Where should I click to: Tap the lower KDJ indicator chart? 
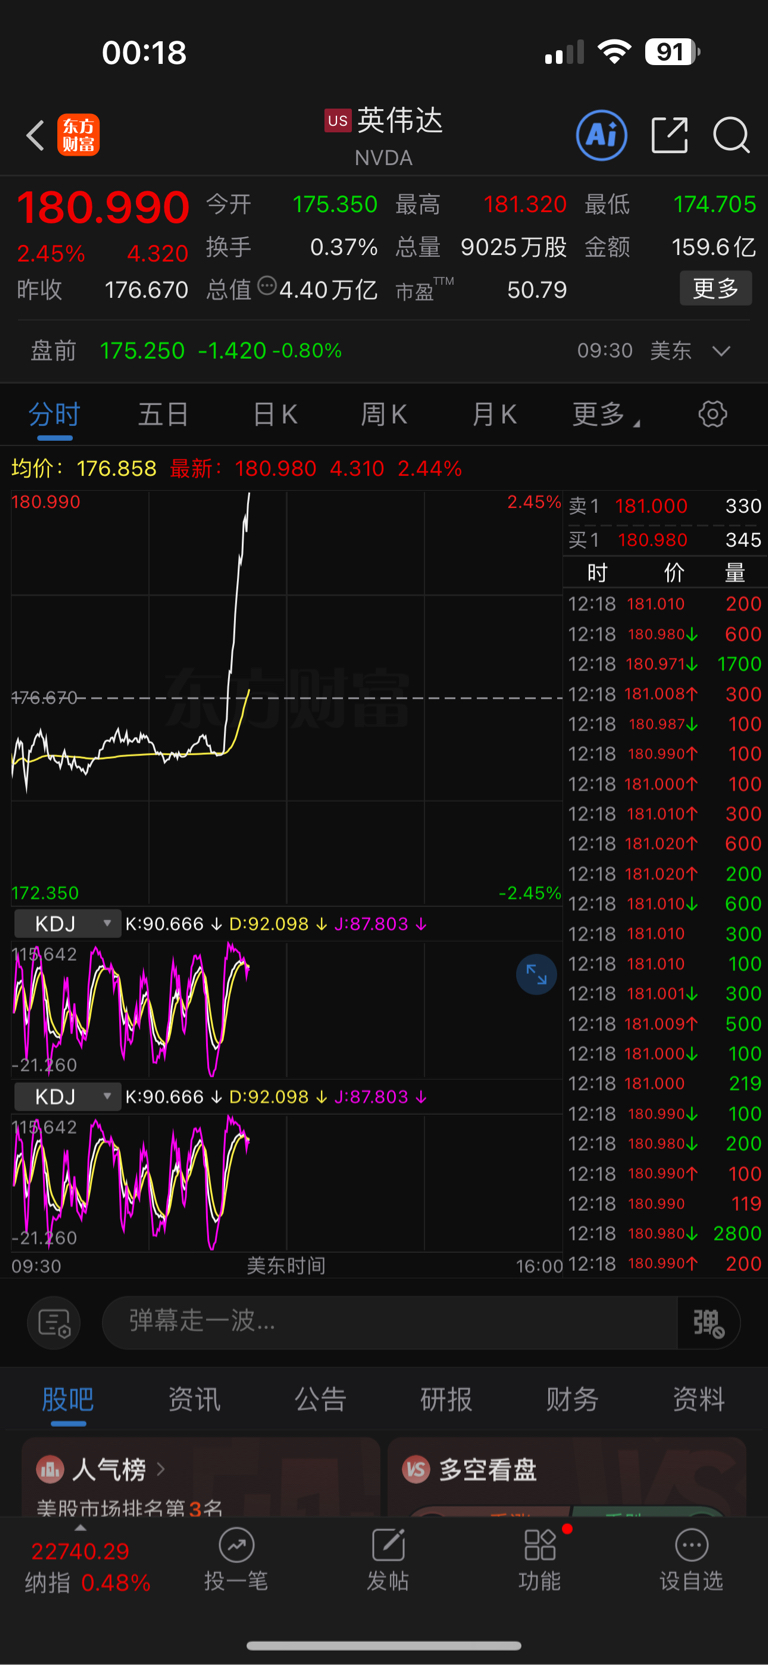click(x=286, y=1182)
